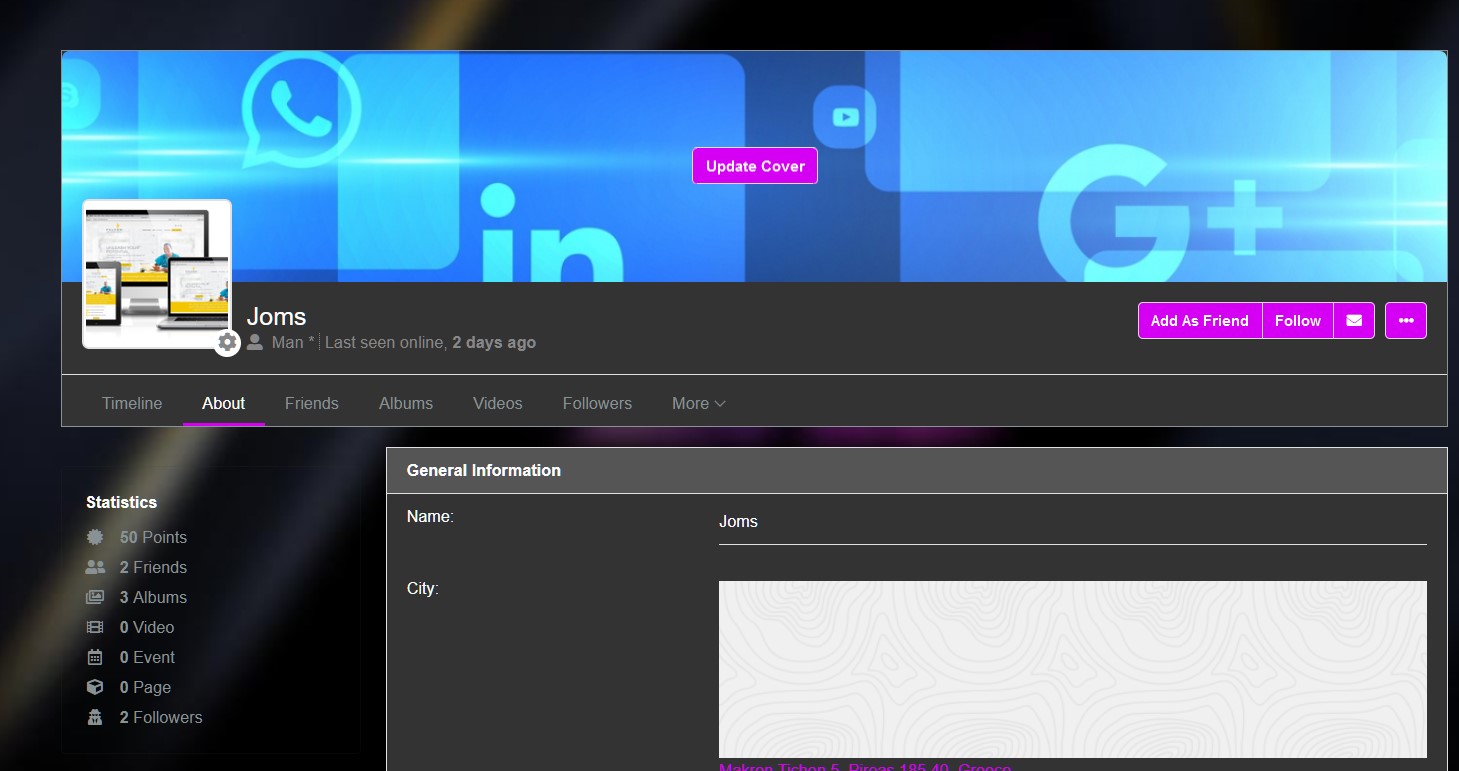Screen dimensions: 1459x771
Task: Click the Friends icon in Statistics
Action: (x=95, y=567)
